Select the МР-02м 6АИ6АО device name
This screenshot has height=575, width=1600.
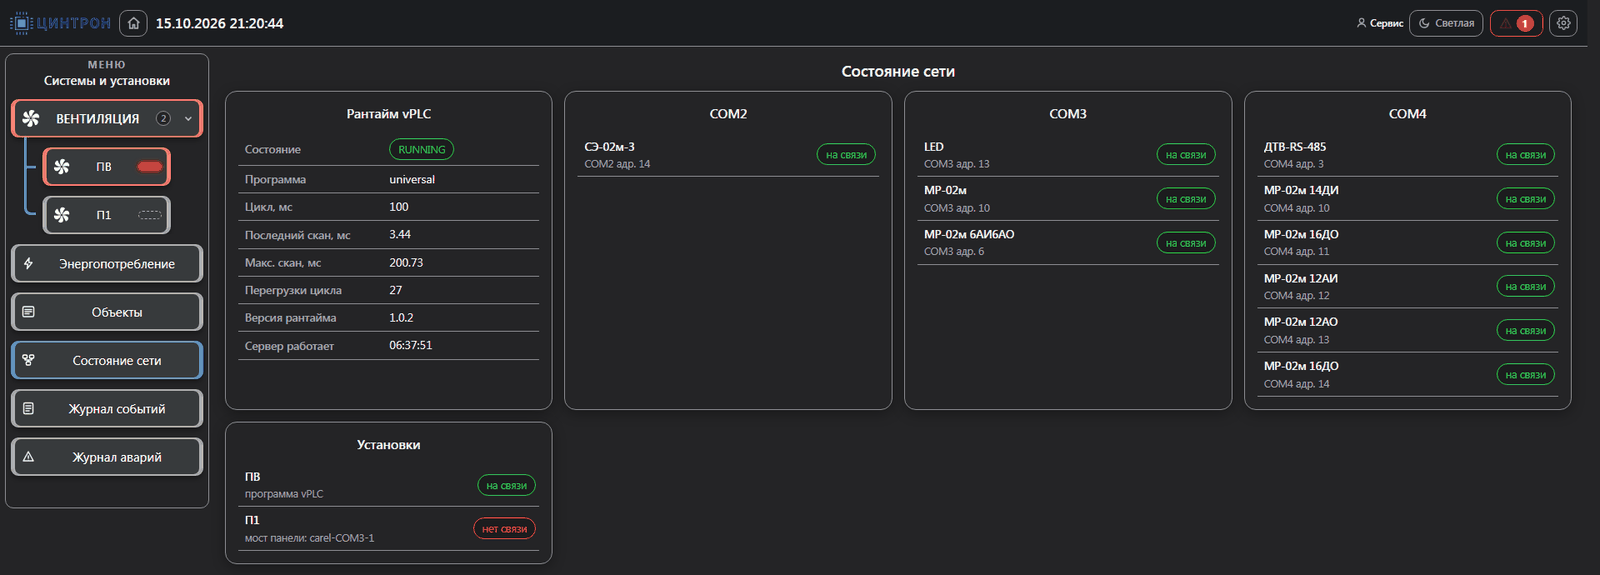(x=969, y=234)
